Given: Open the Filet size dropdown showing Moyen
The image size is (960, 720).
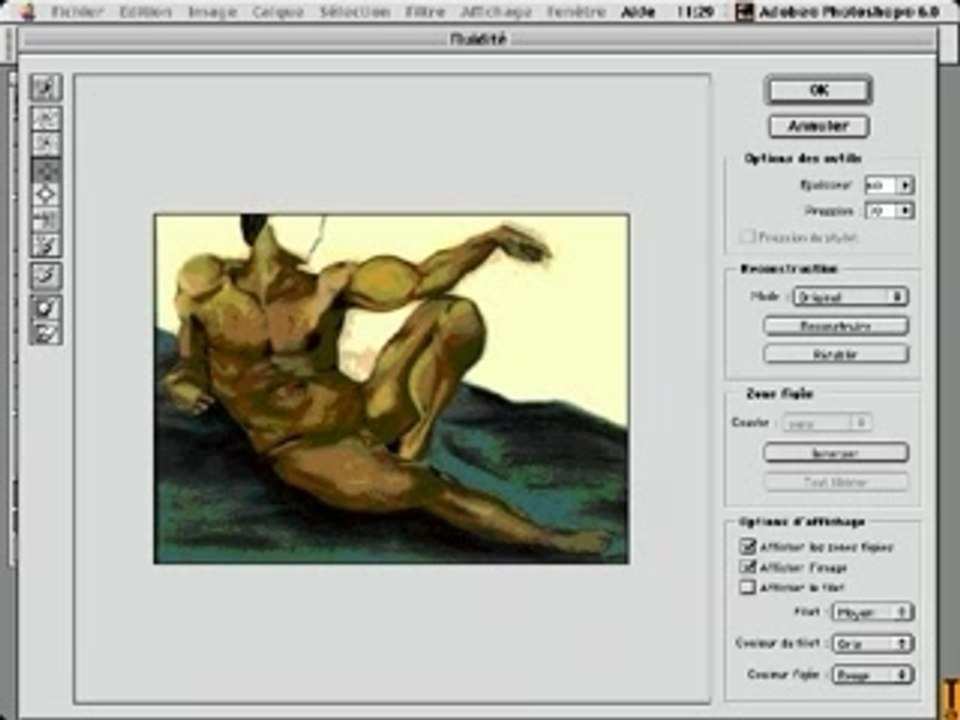Looking at the screenshot, I should pyautogui.click(x=872, y=612).
